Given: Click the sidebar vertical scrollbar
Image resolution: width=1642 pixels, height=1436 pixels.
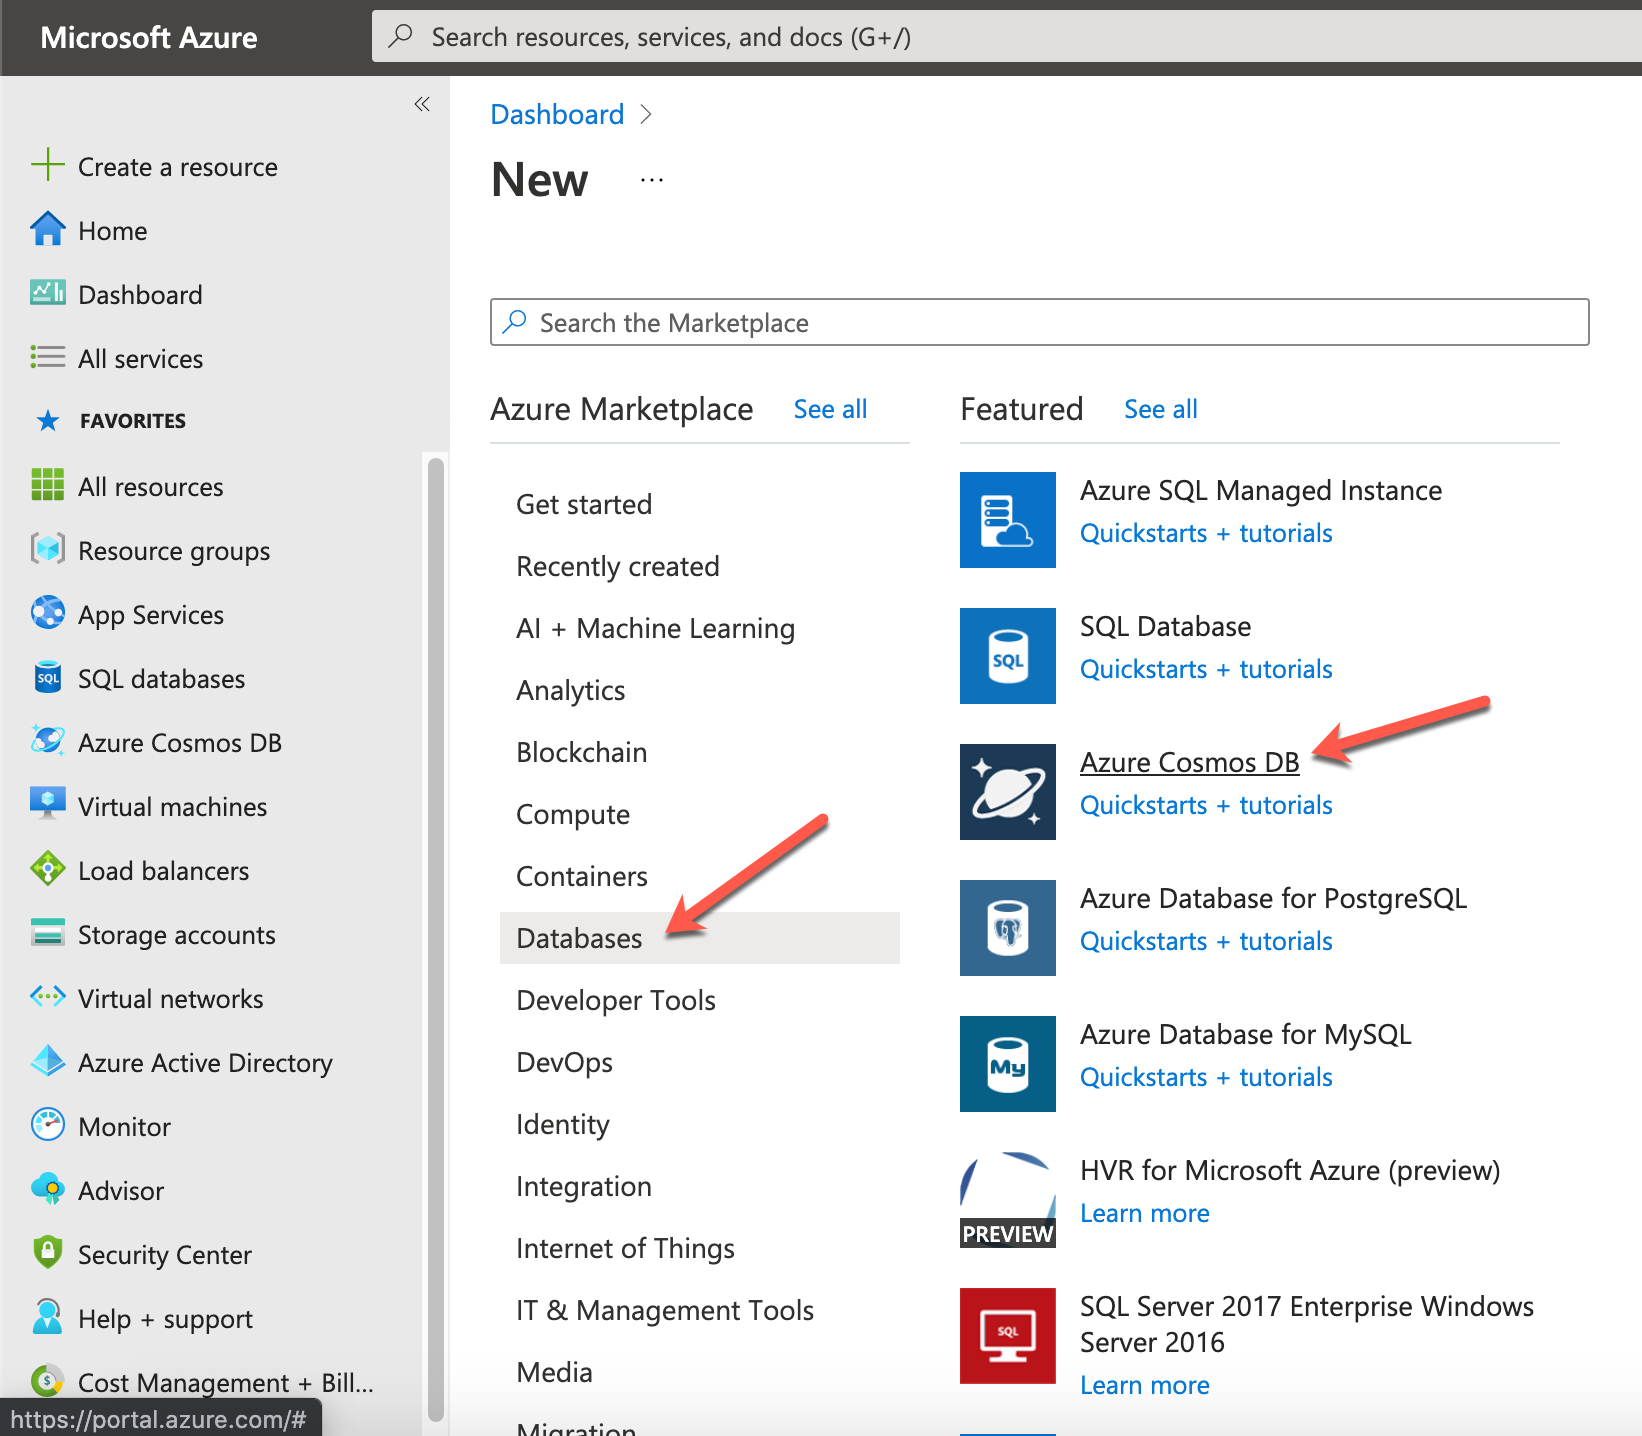Looking at the screenshot, I should point(435,938).
